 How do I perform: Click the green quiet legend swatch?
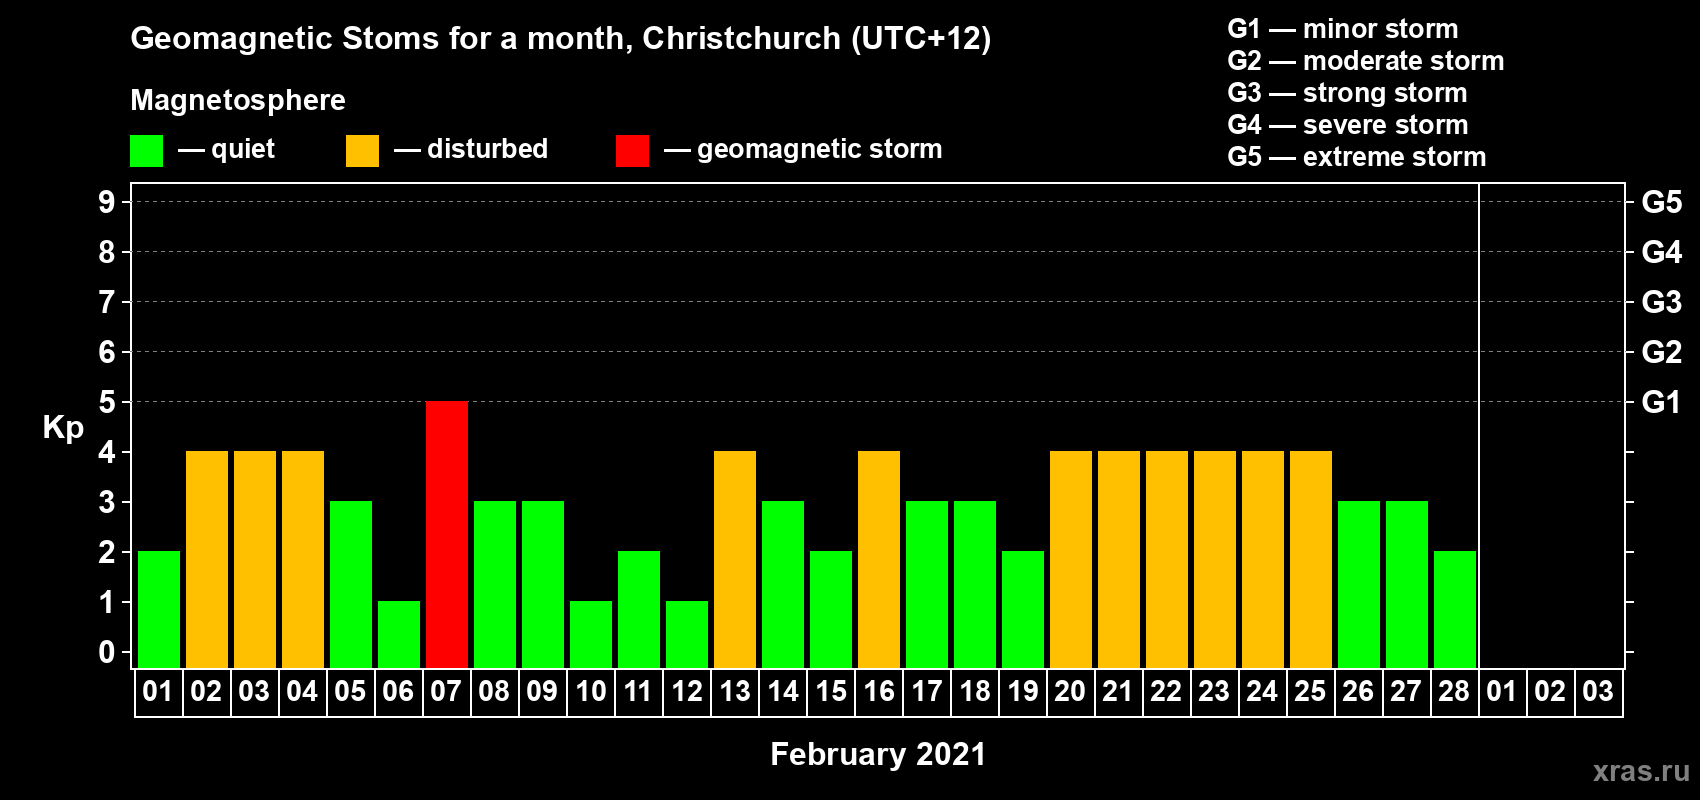[147, 151]
